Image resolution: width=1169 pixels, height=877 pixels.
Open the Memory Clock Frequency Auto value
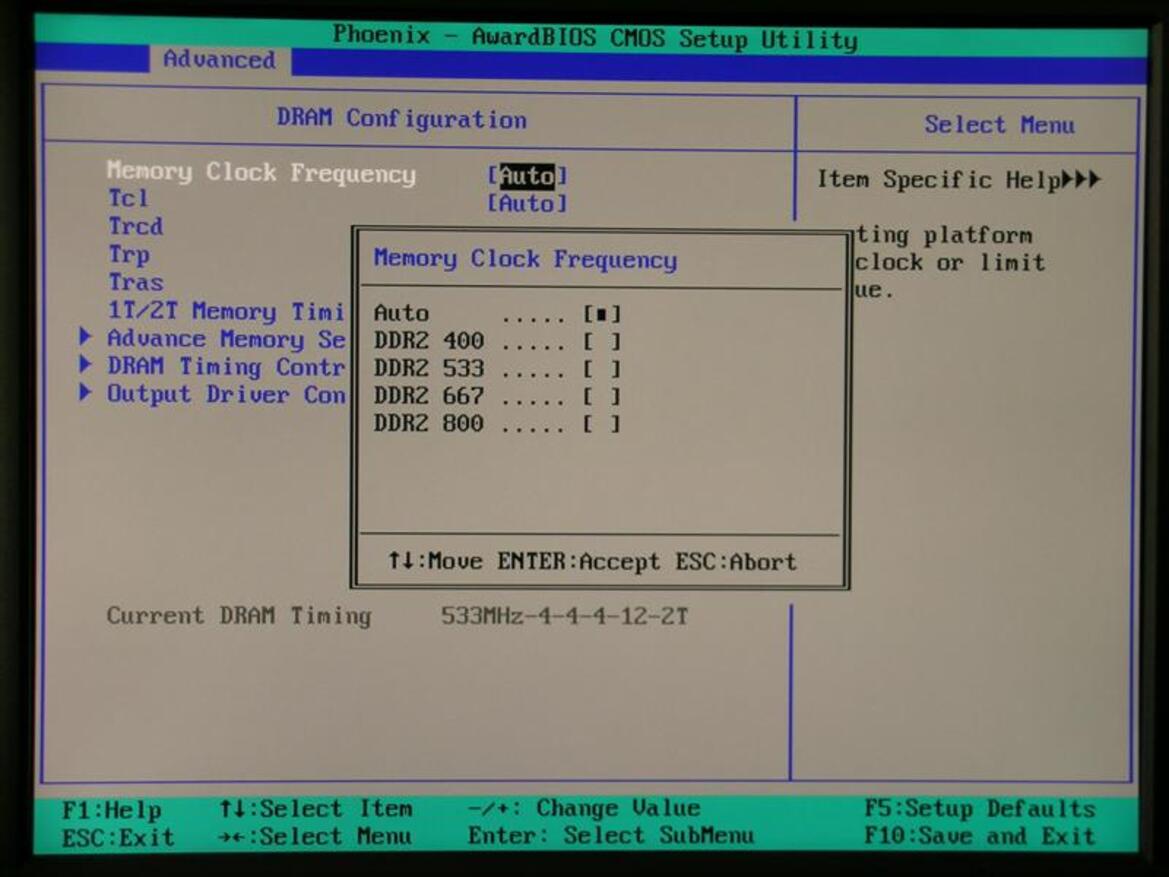[527, 176]
